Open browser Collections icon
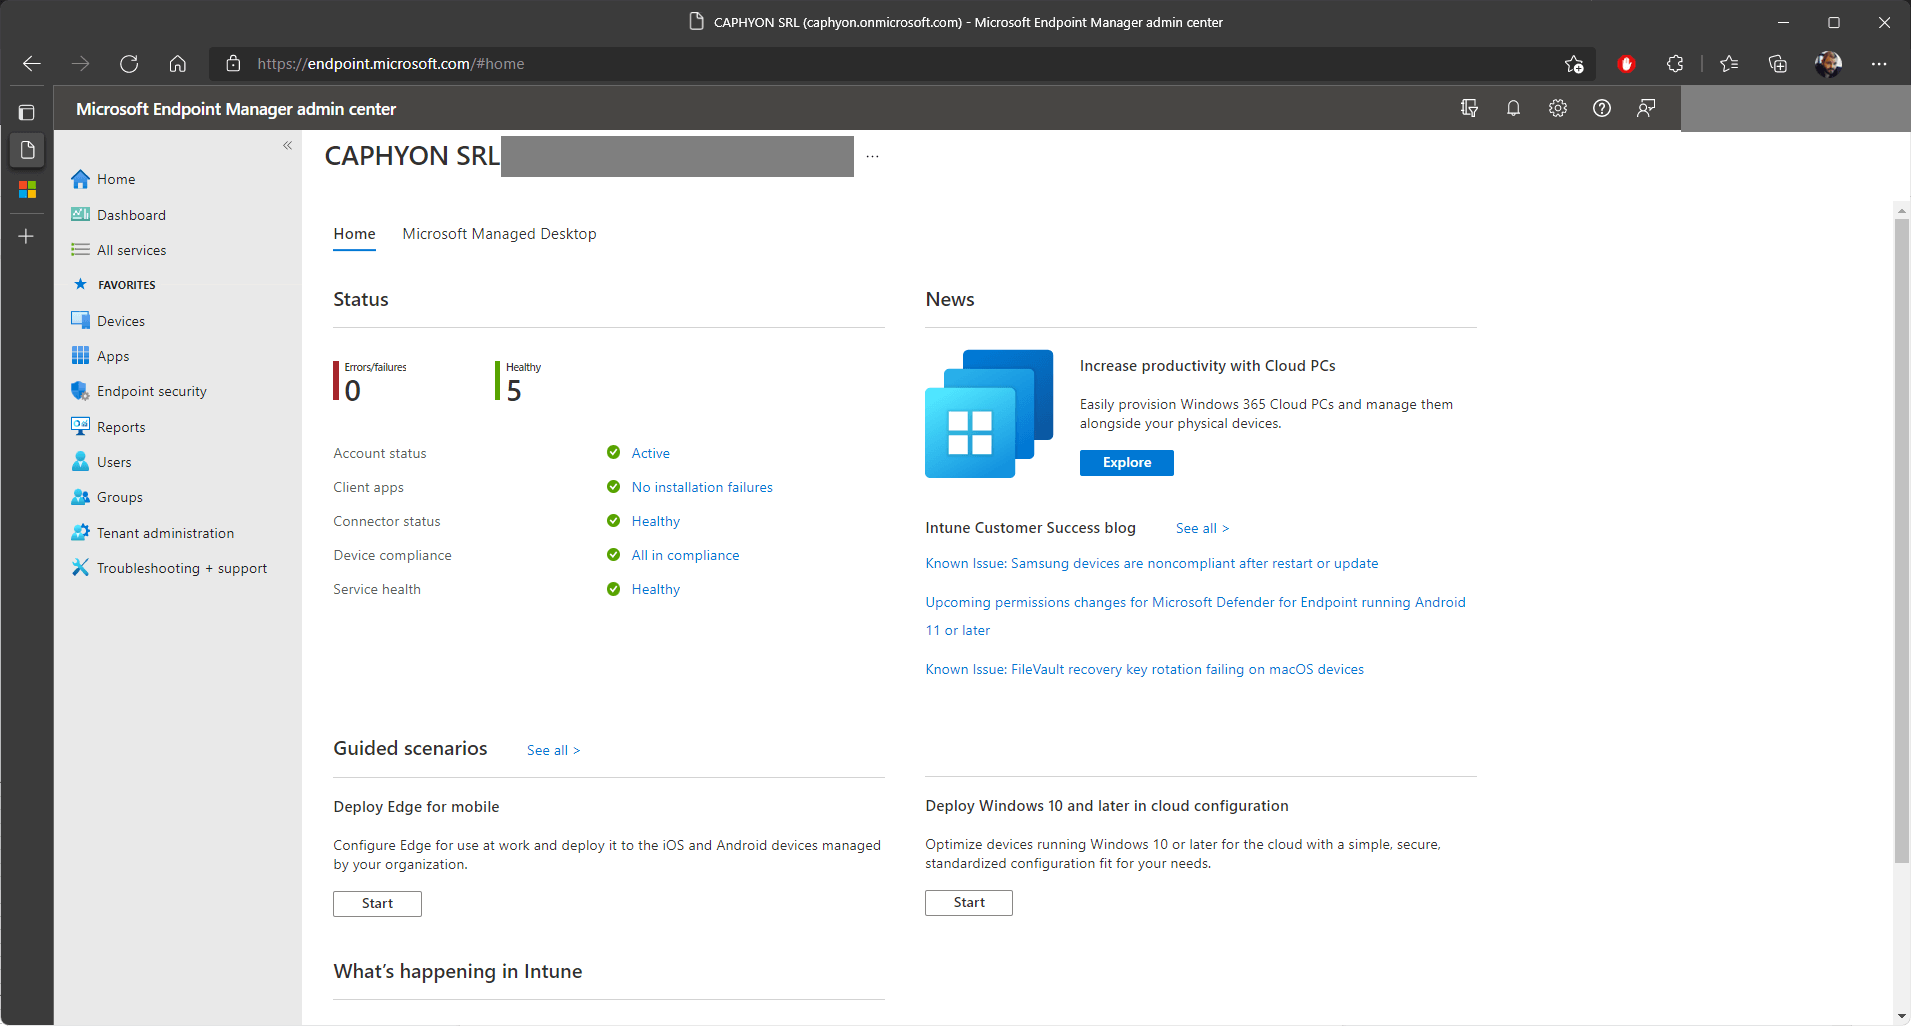1911x1026 pixels. point(1777,64)
